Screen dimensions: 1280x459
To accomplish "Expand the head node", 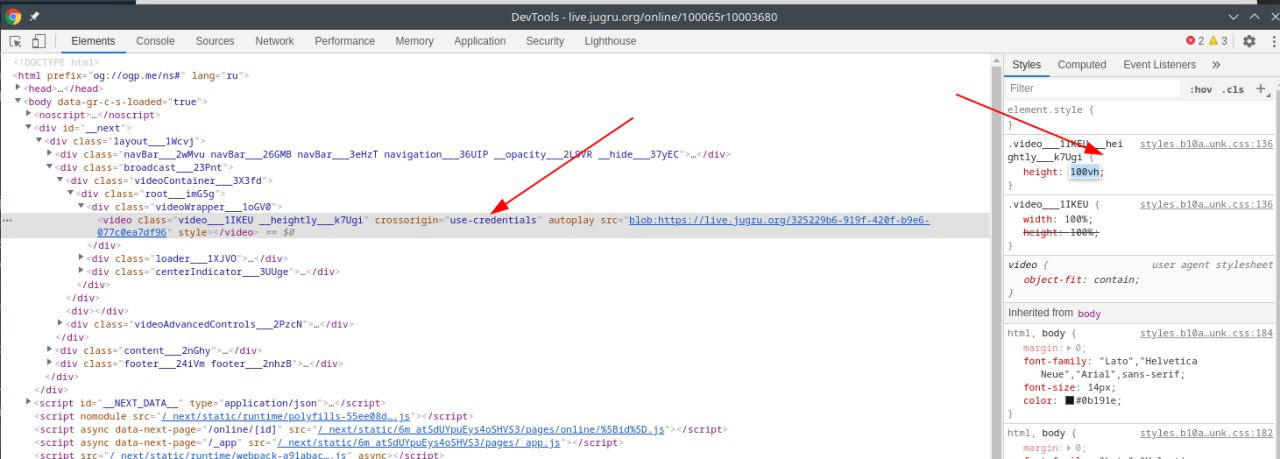I will (18, 88).
